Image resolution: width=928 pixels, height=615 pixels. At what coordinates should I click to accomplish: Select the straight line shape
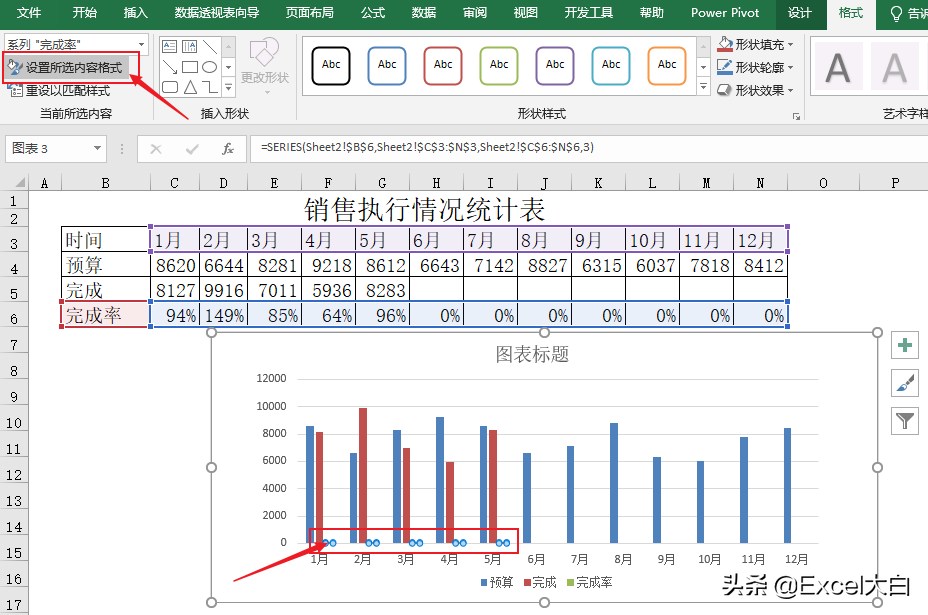point(210,46)
